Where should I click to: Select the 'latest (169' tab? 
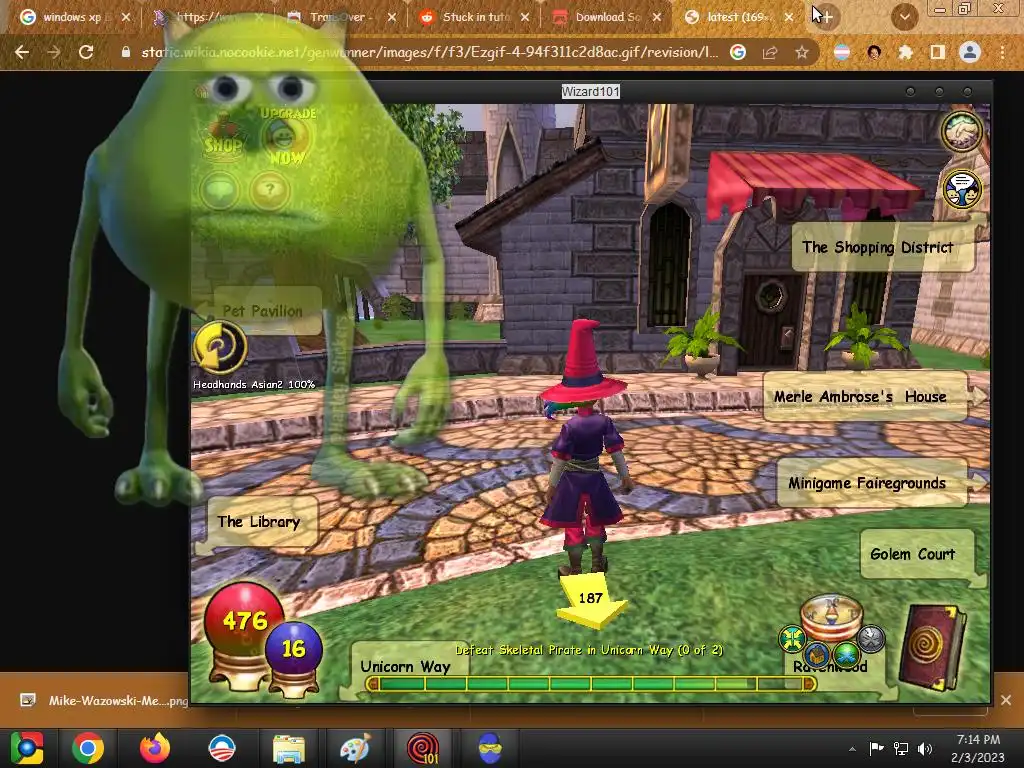(738, 17)
